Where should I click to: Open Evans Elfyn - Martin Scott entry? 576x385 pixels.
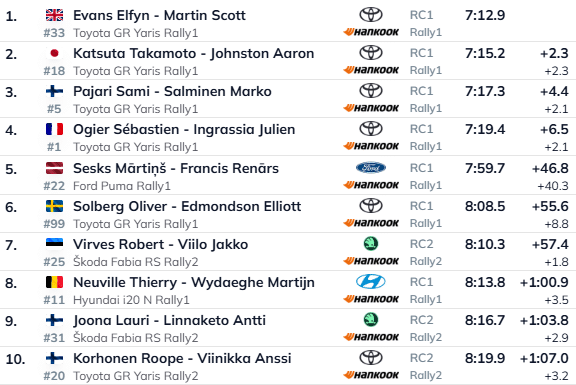point(159,15)
